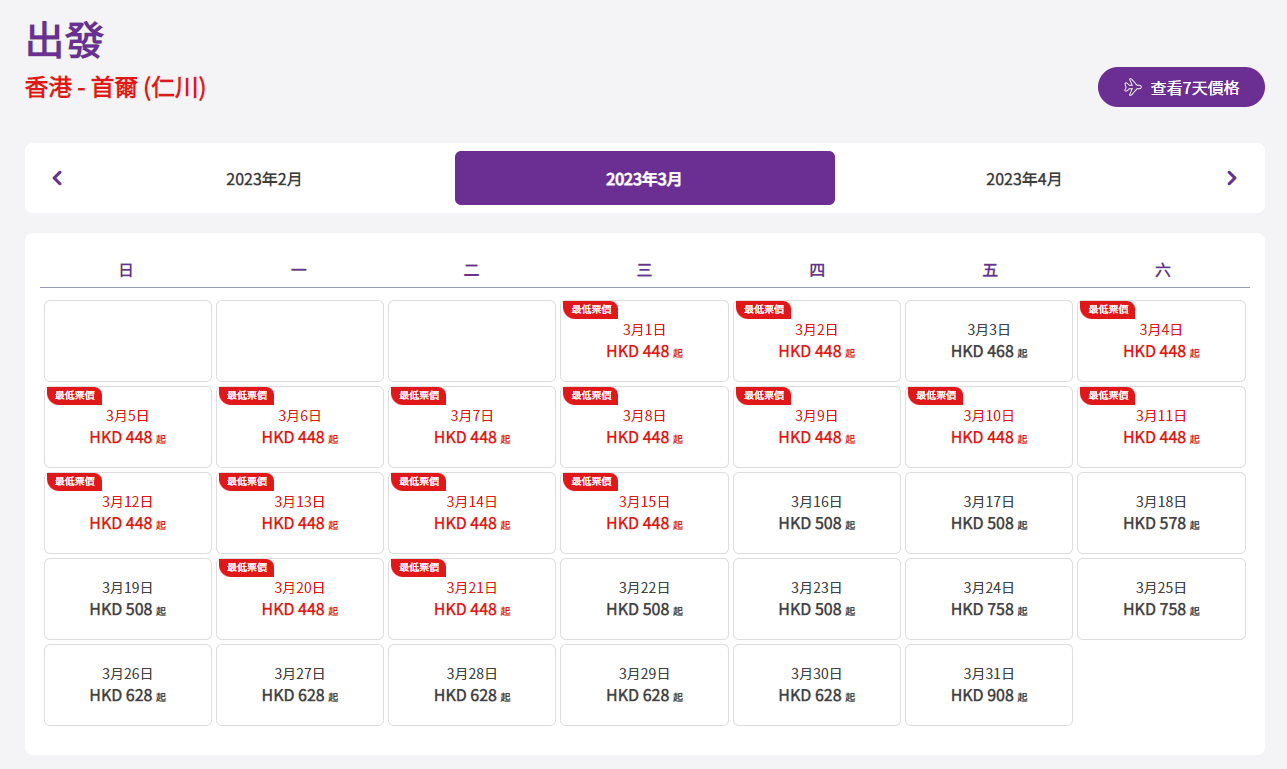The height and width of the screenshot is (769, 1287).
Task: Select the 3月5日 Sunday fare
Action: pyautogui.click(x=127, y=427)
